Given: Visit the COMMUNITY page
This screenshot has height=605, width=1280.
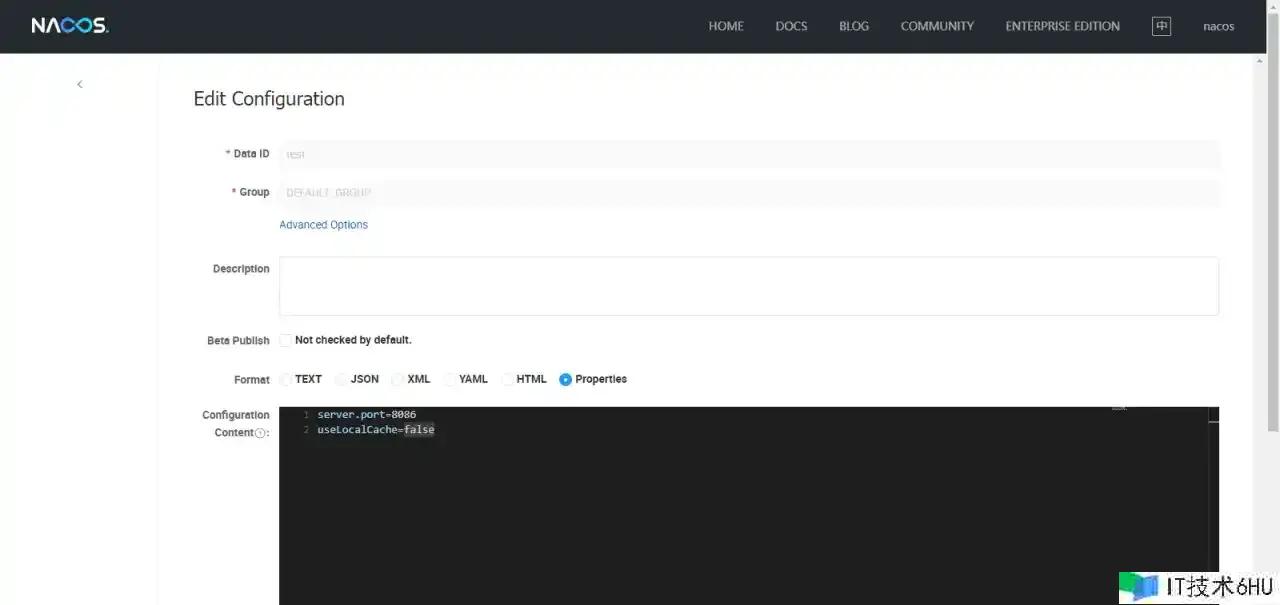Looking at the screenshot, I should pos(937,26).
